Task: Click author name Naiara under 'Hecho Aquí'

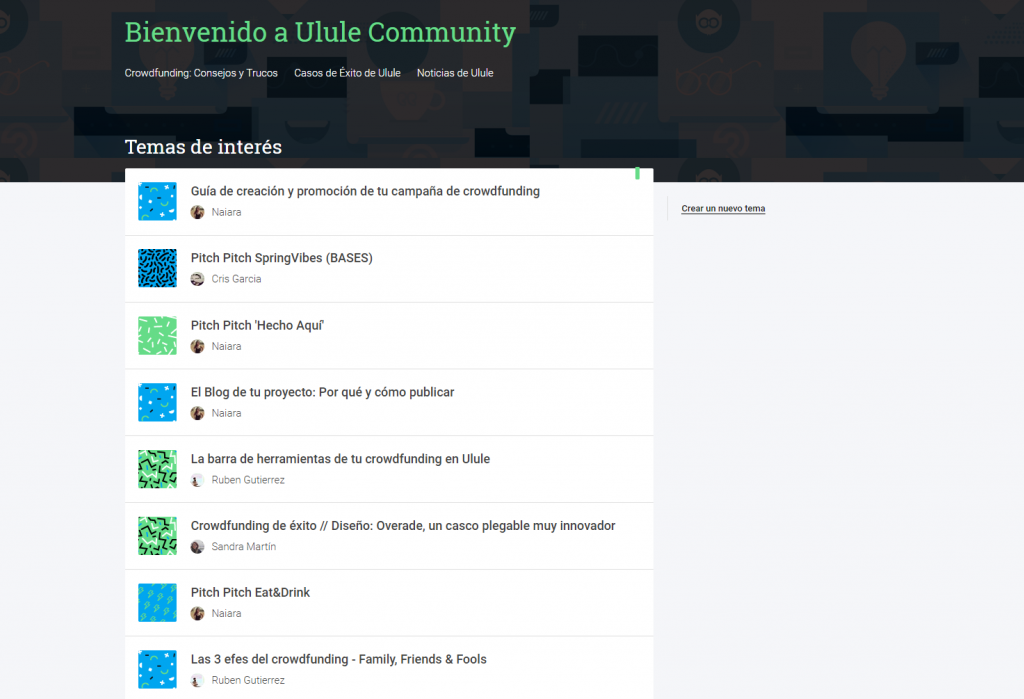Action: (x=226, y=346)
